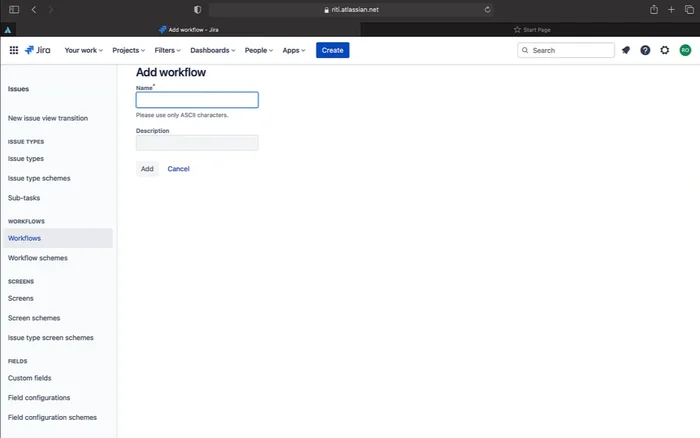Toggle the browser sidebar icon
Screen dimensions: 700x438
tap(14, 9)
